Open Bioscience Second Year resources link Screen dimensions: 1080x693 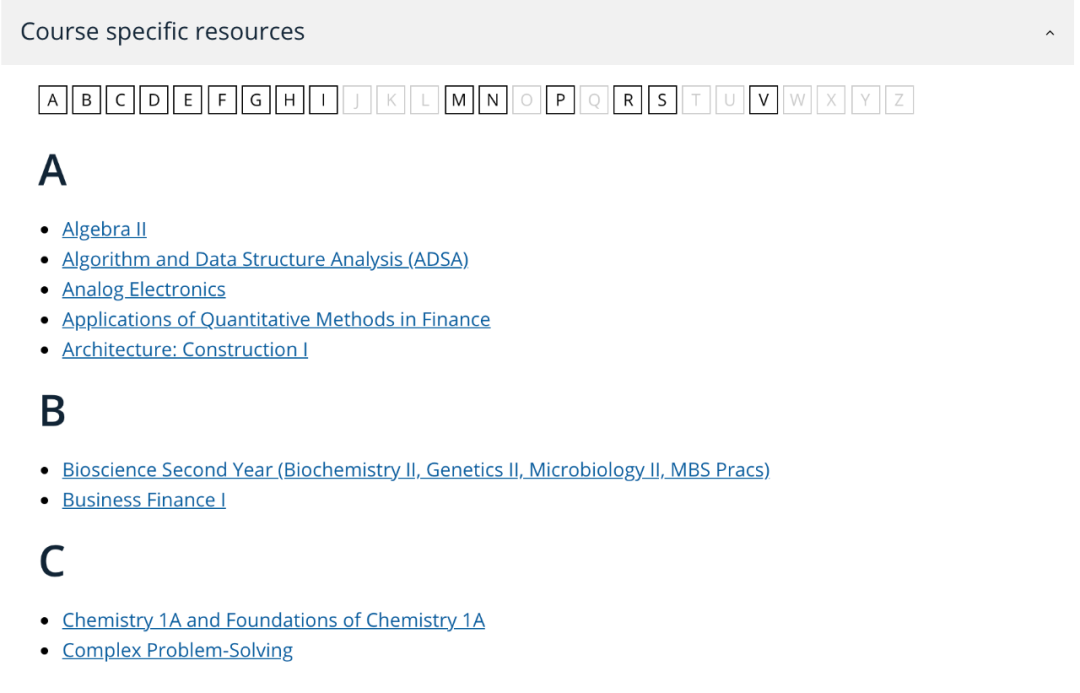(415, 469)
